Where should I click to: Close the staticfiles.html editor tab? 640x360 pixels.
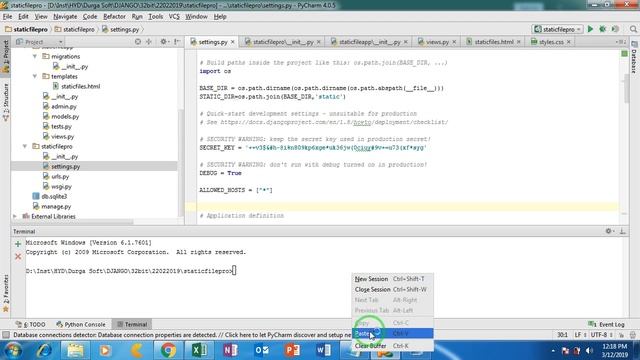pos(519,42)
